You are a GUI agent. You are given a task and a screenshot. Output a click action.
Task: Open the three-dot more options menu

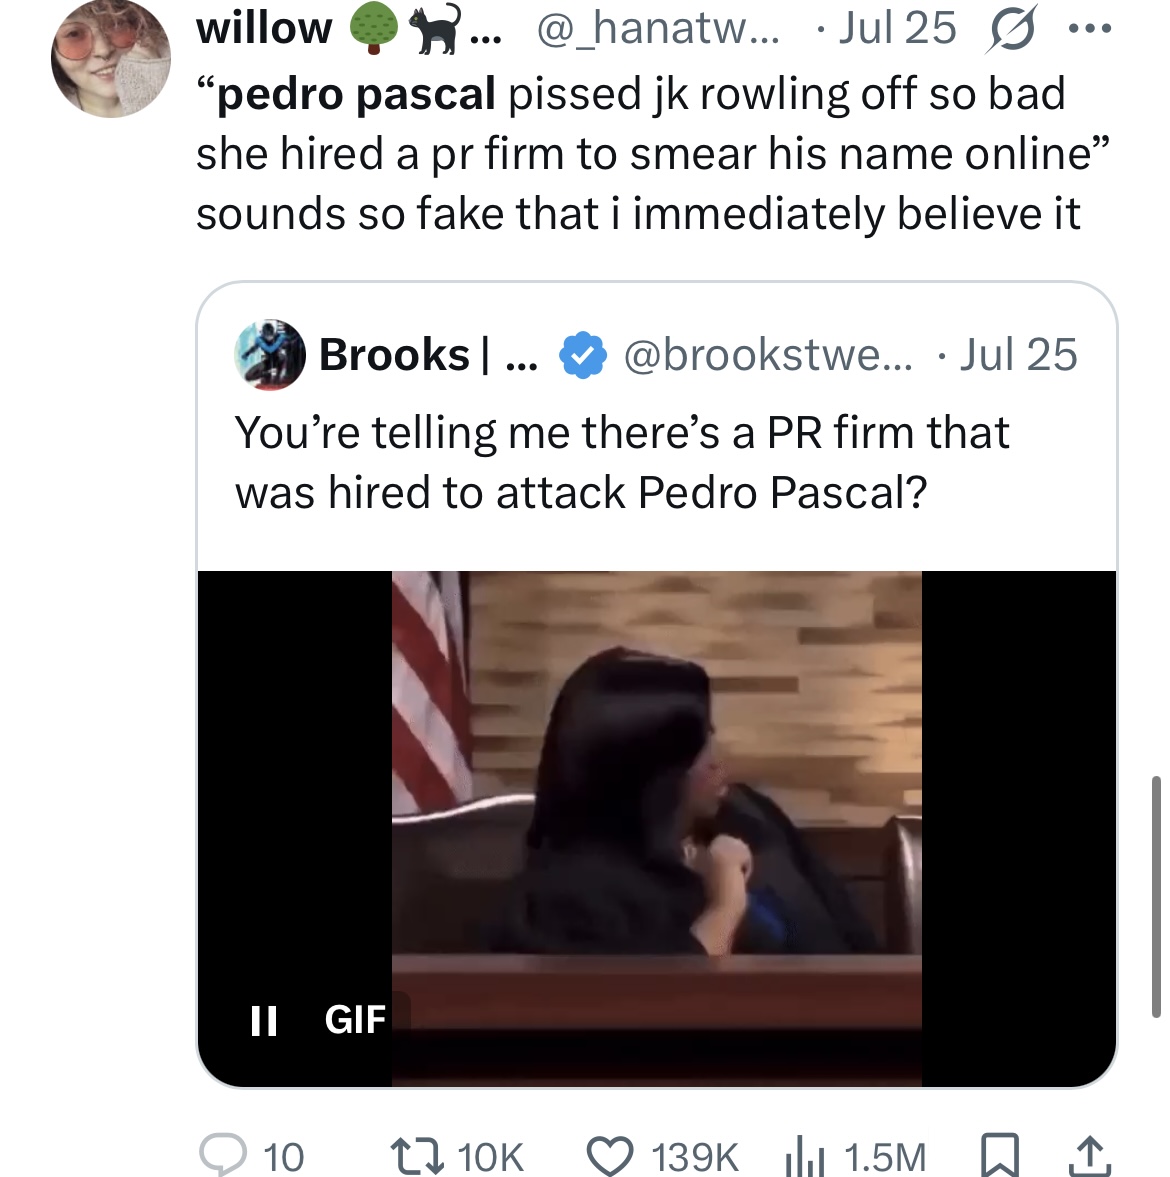1089,29
